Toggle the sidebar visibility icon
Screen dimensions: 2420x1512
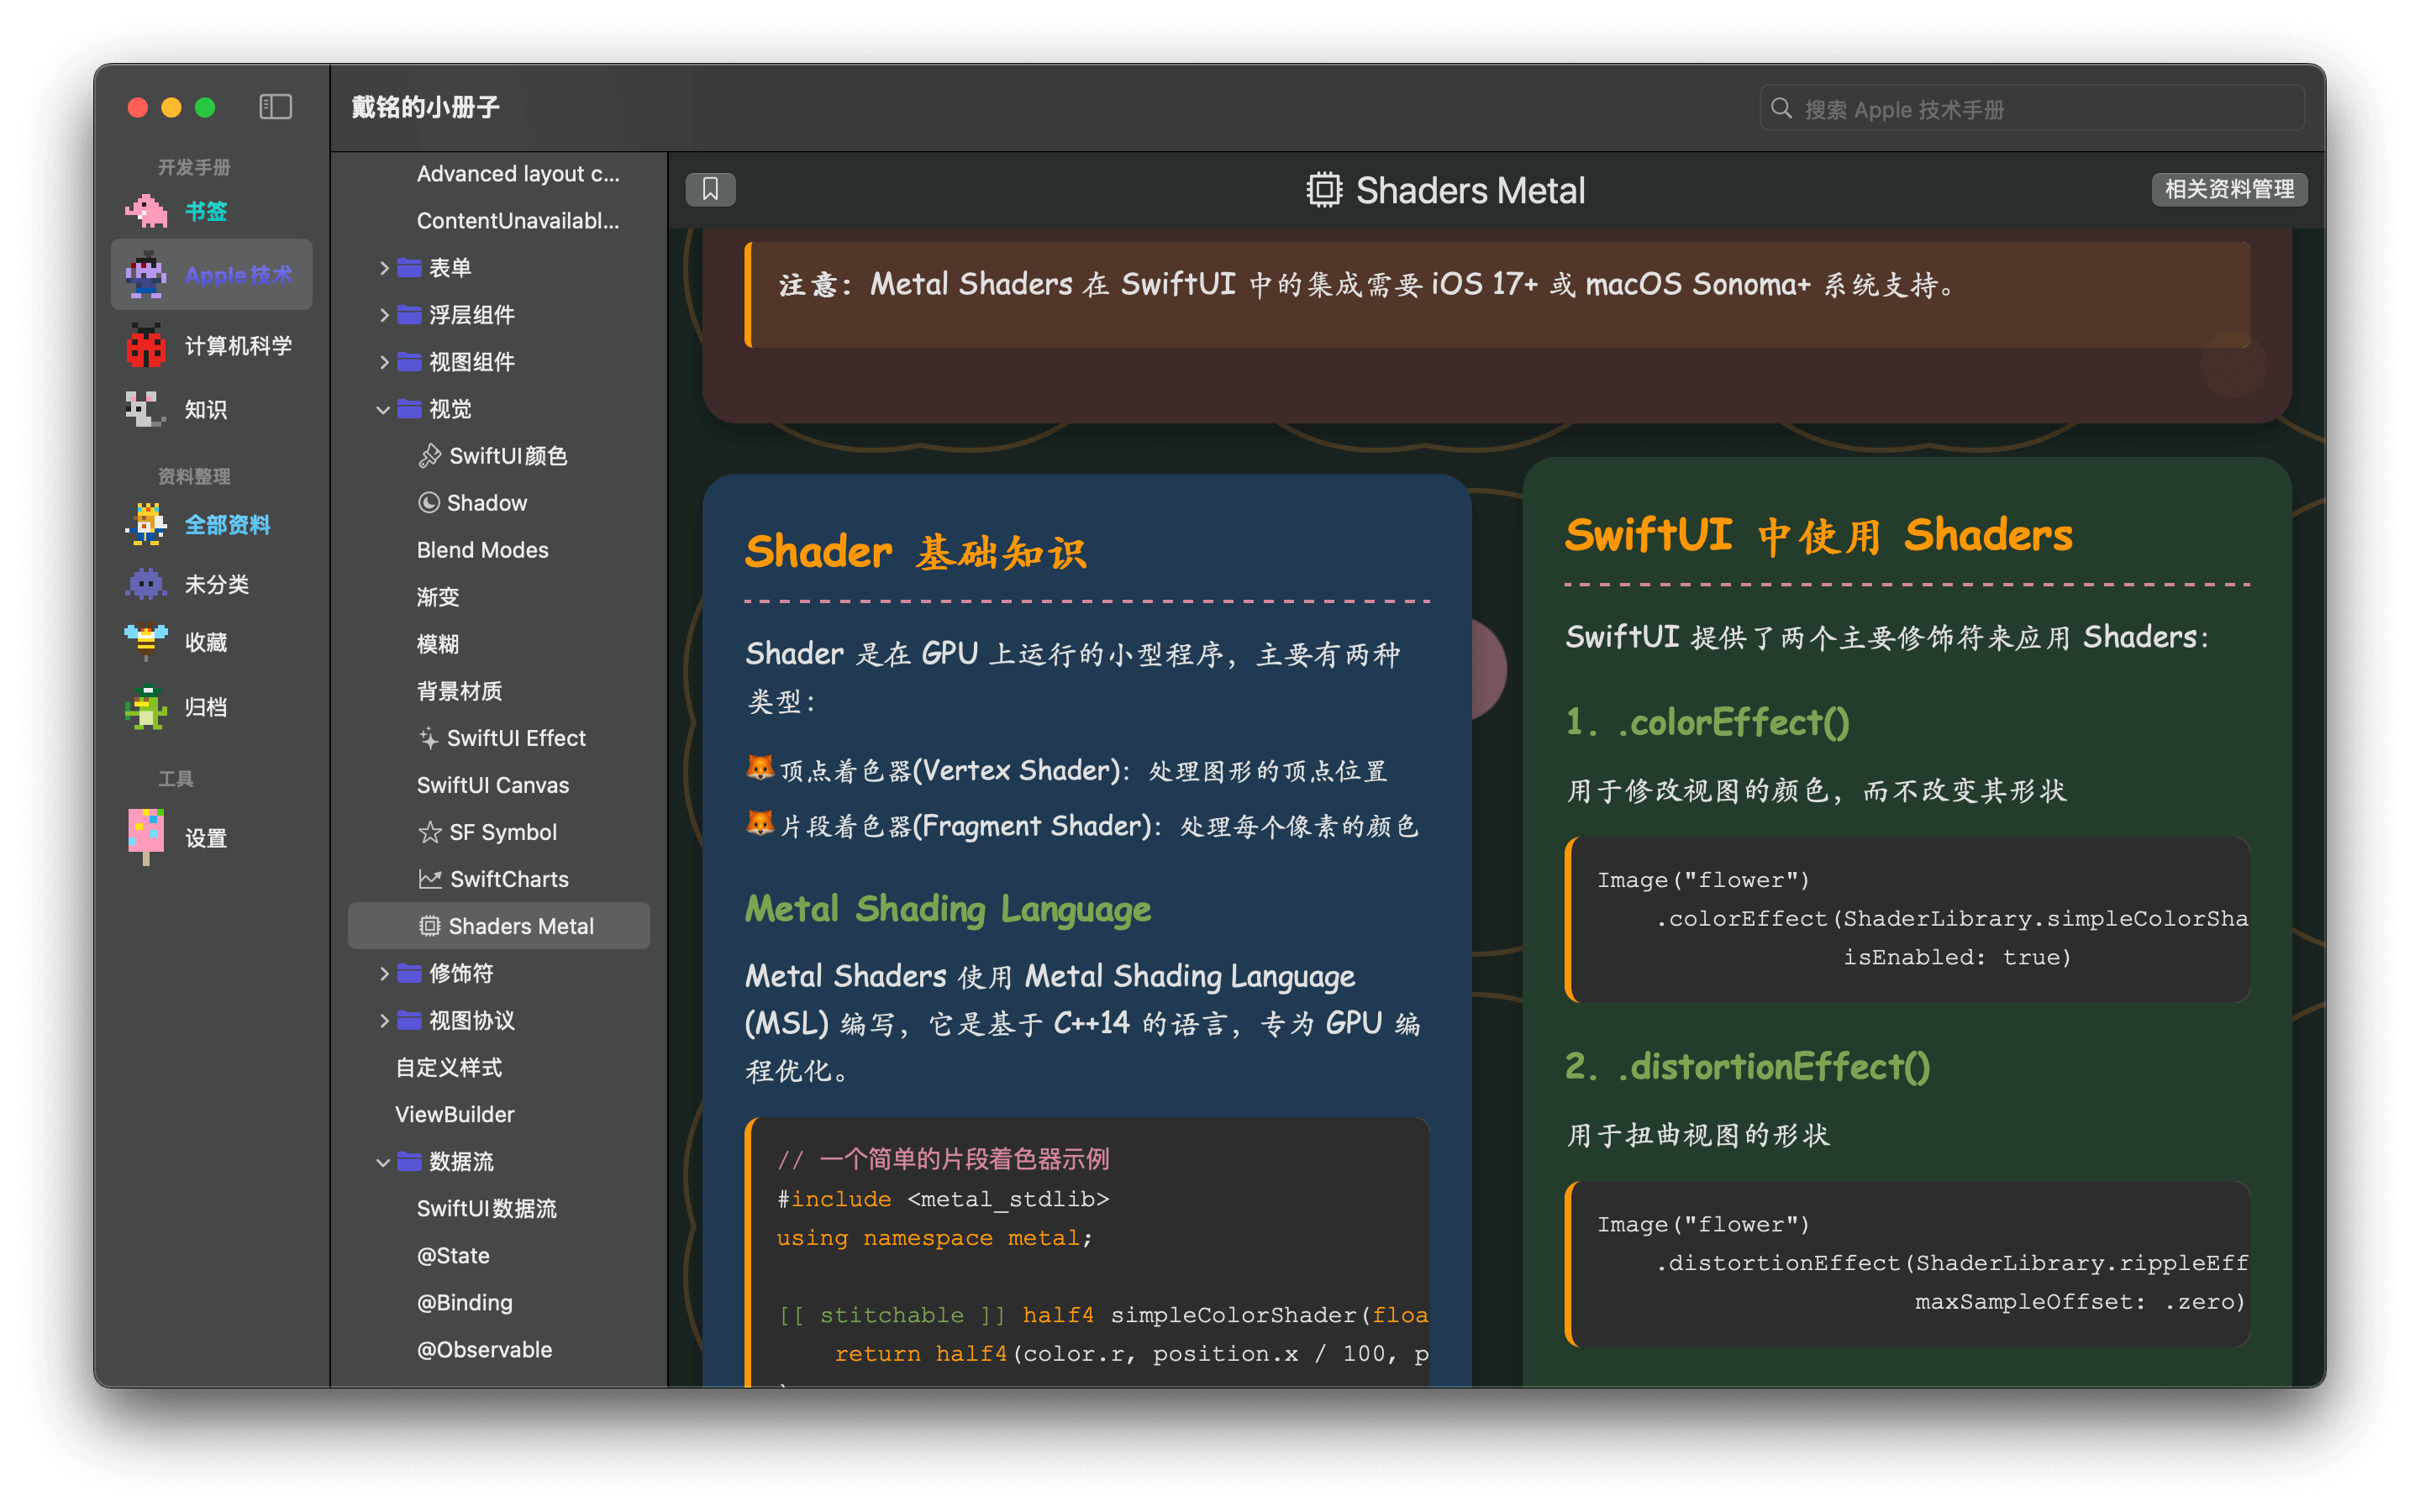275,107
